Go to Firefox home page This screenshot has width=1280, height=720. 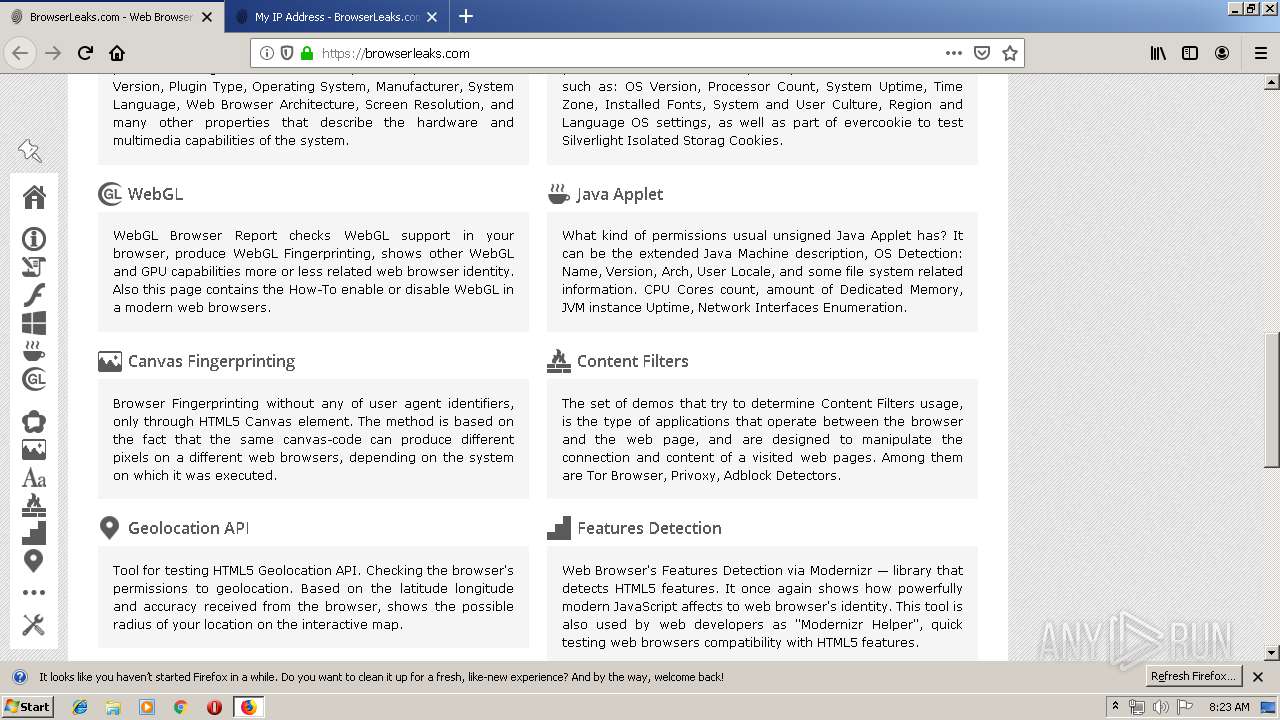pyautogui.click(x=117, y=53)
